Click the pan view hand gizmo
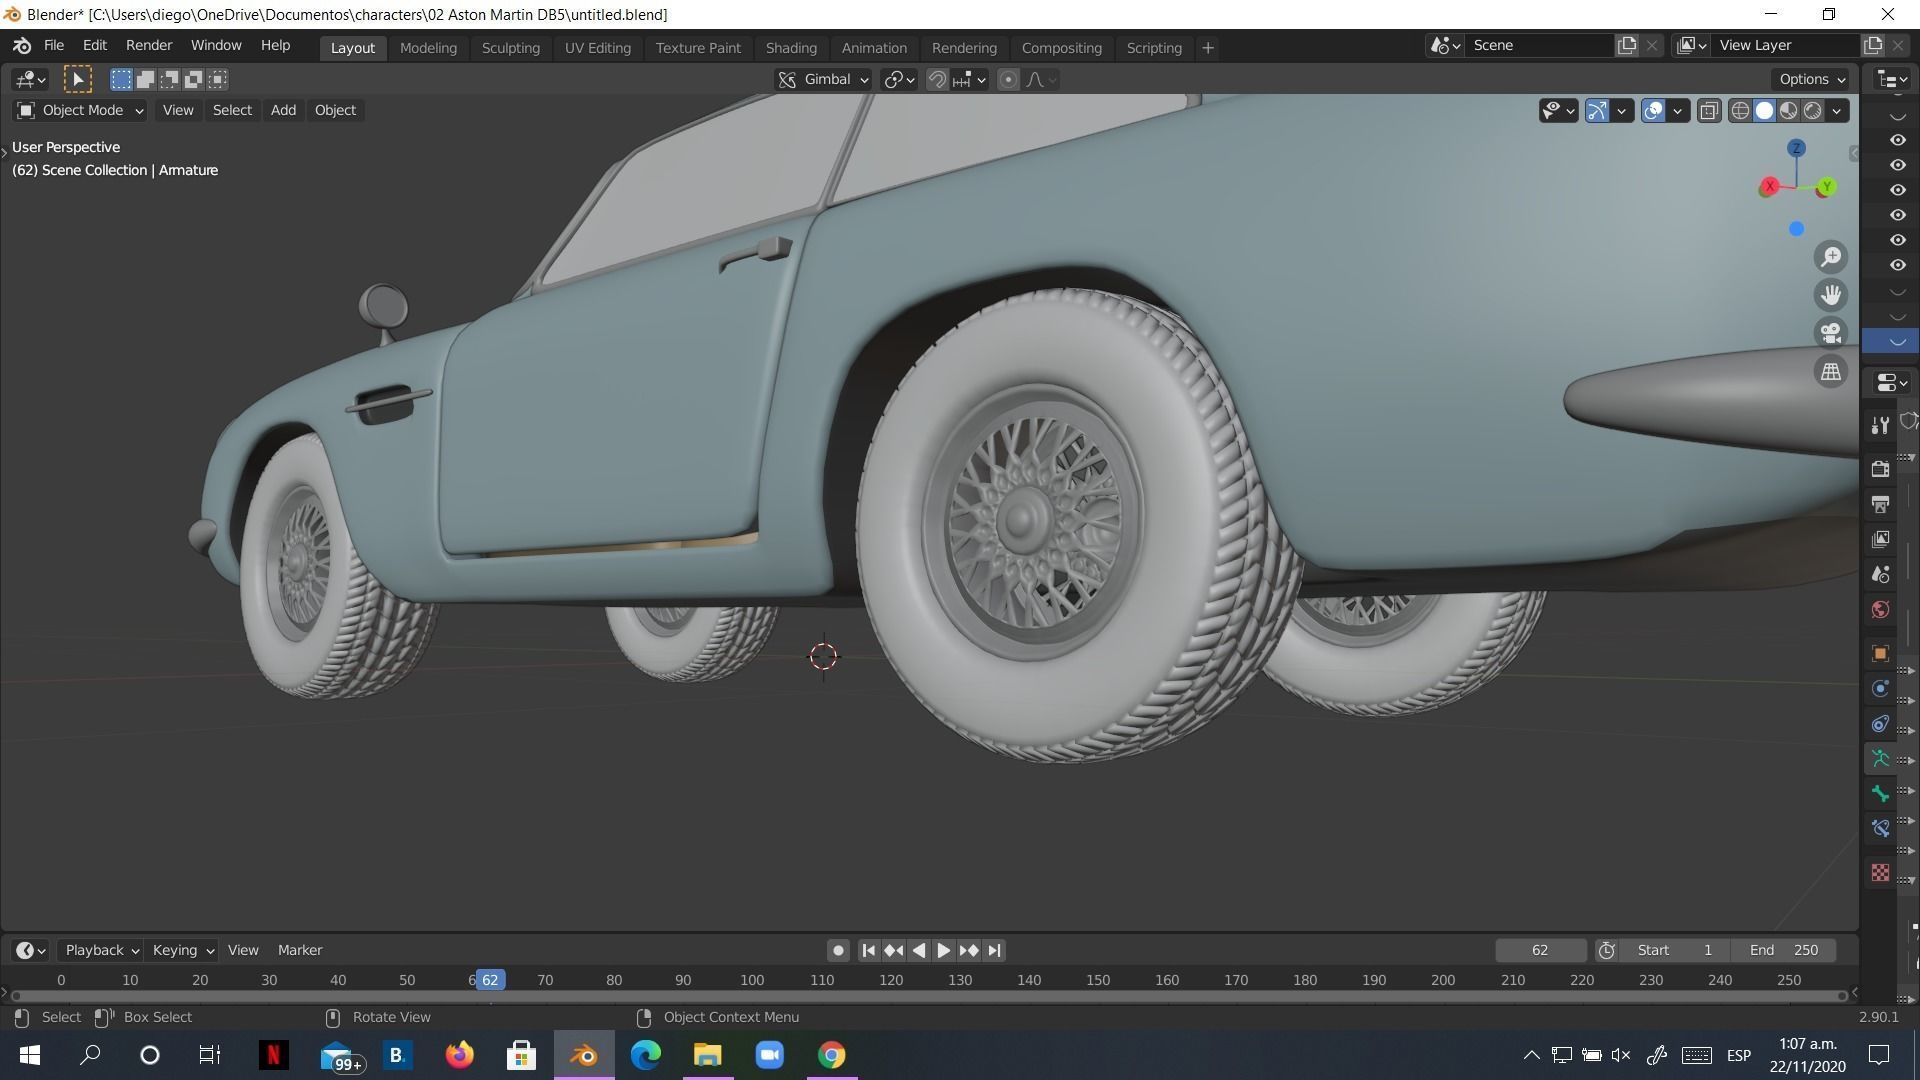The image size is (1920, 1080). pos(1831,295)
